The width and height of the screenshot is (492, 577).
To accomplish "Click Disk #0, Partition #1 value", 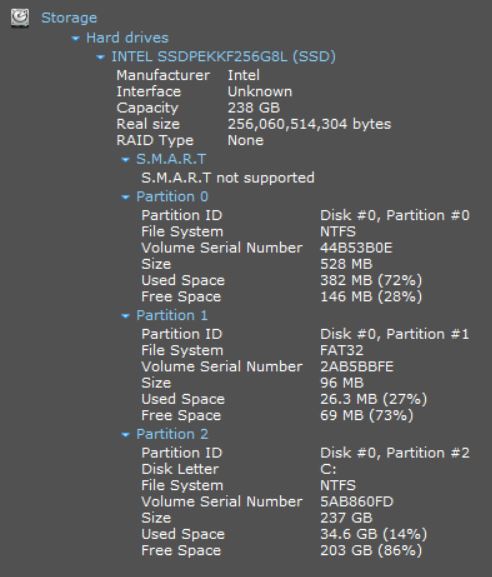I will click(395, 334).
